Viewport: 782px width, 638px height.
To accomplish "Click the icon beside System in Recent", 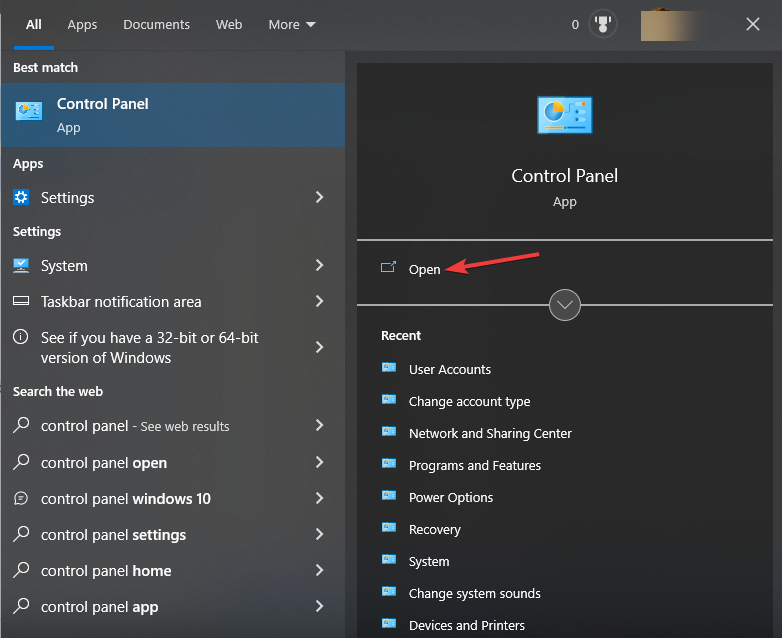I will (389, 560).
